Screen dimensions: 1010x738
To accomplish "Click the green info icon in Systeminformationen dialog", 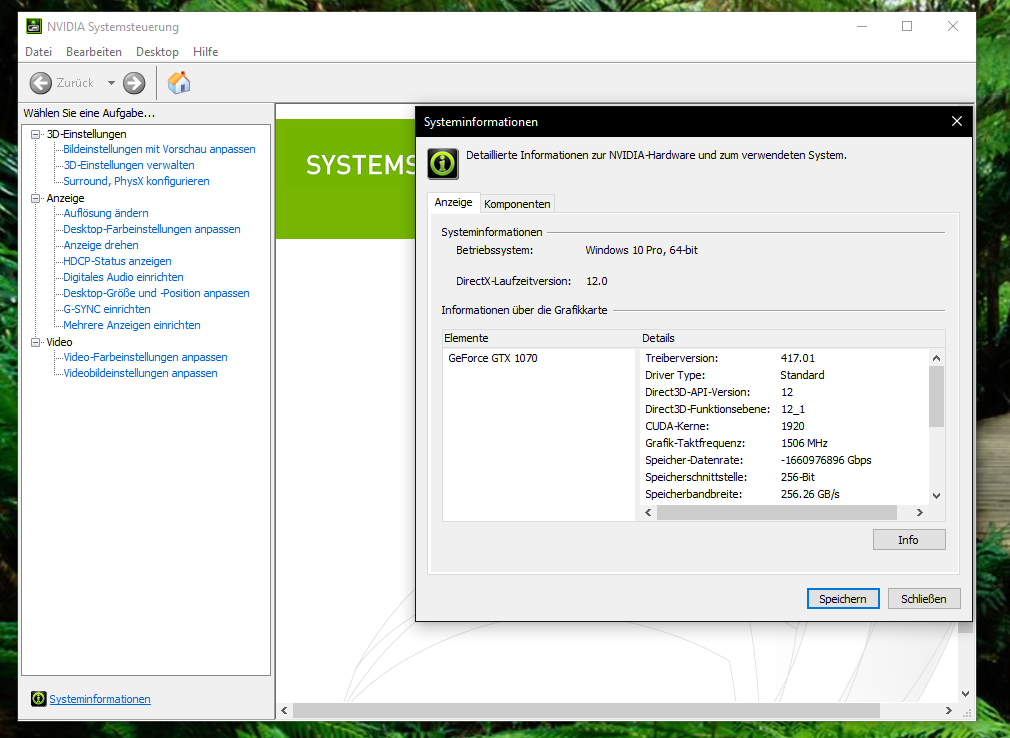I will click(443, 164).
